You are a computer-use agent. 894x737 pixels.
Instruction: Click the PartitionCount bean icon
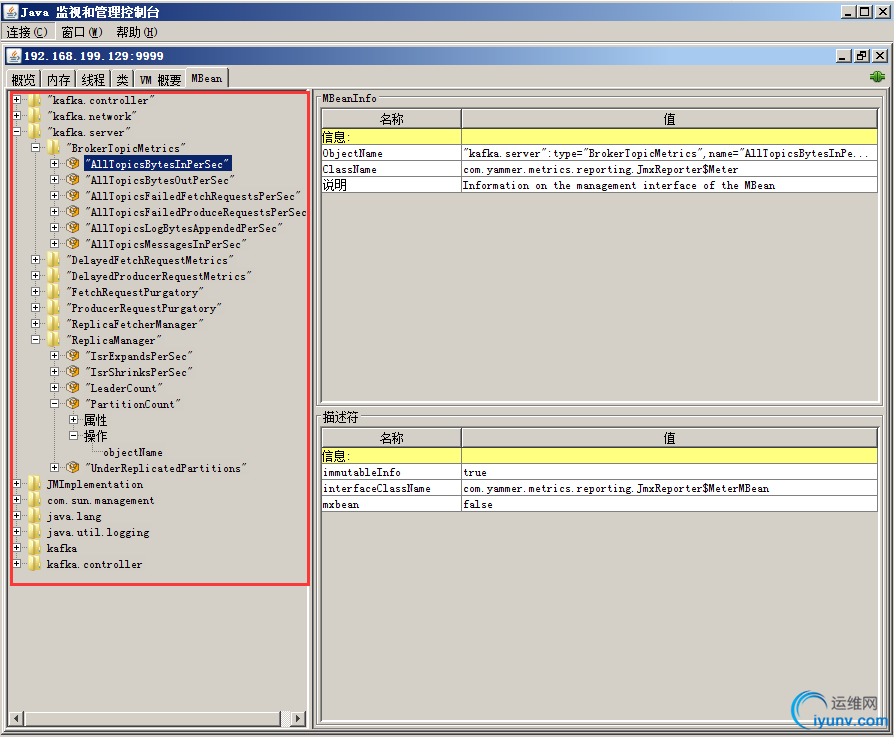tap(72, 403)
